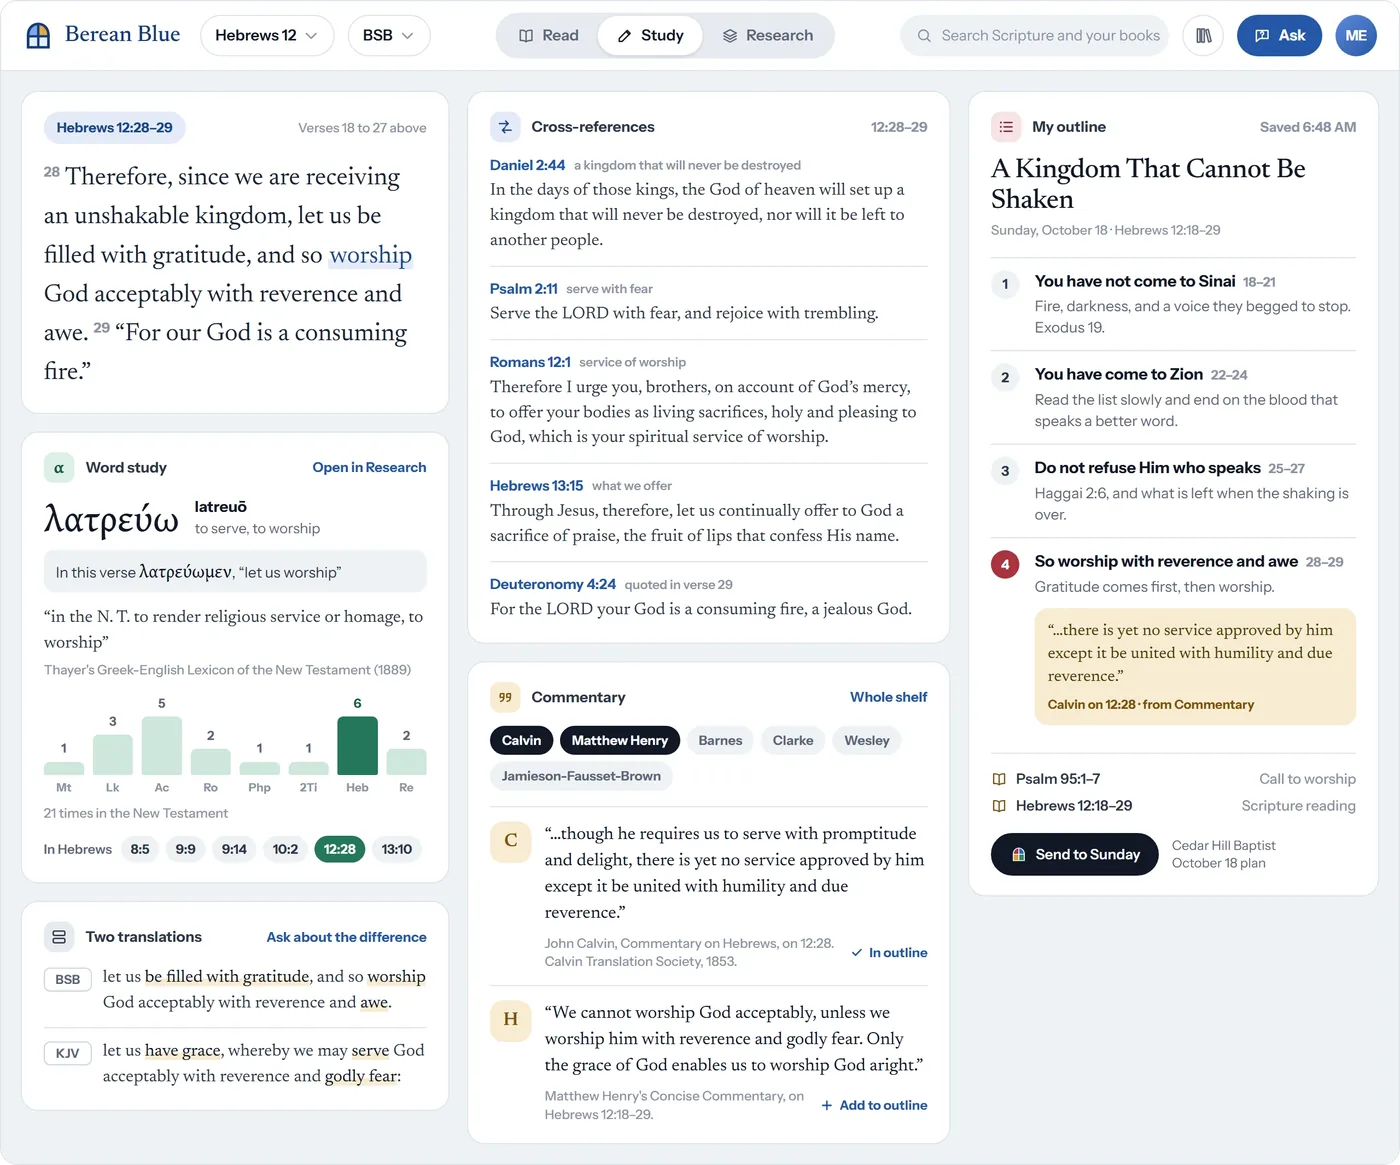
Task: Select the Study mode tab
Action: [x=650, y=35]
